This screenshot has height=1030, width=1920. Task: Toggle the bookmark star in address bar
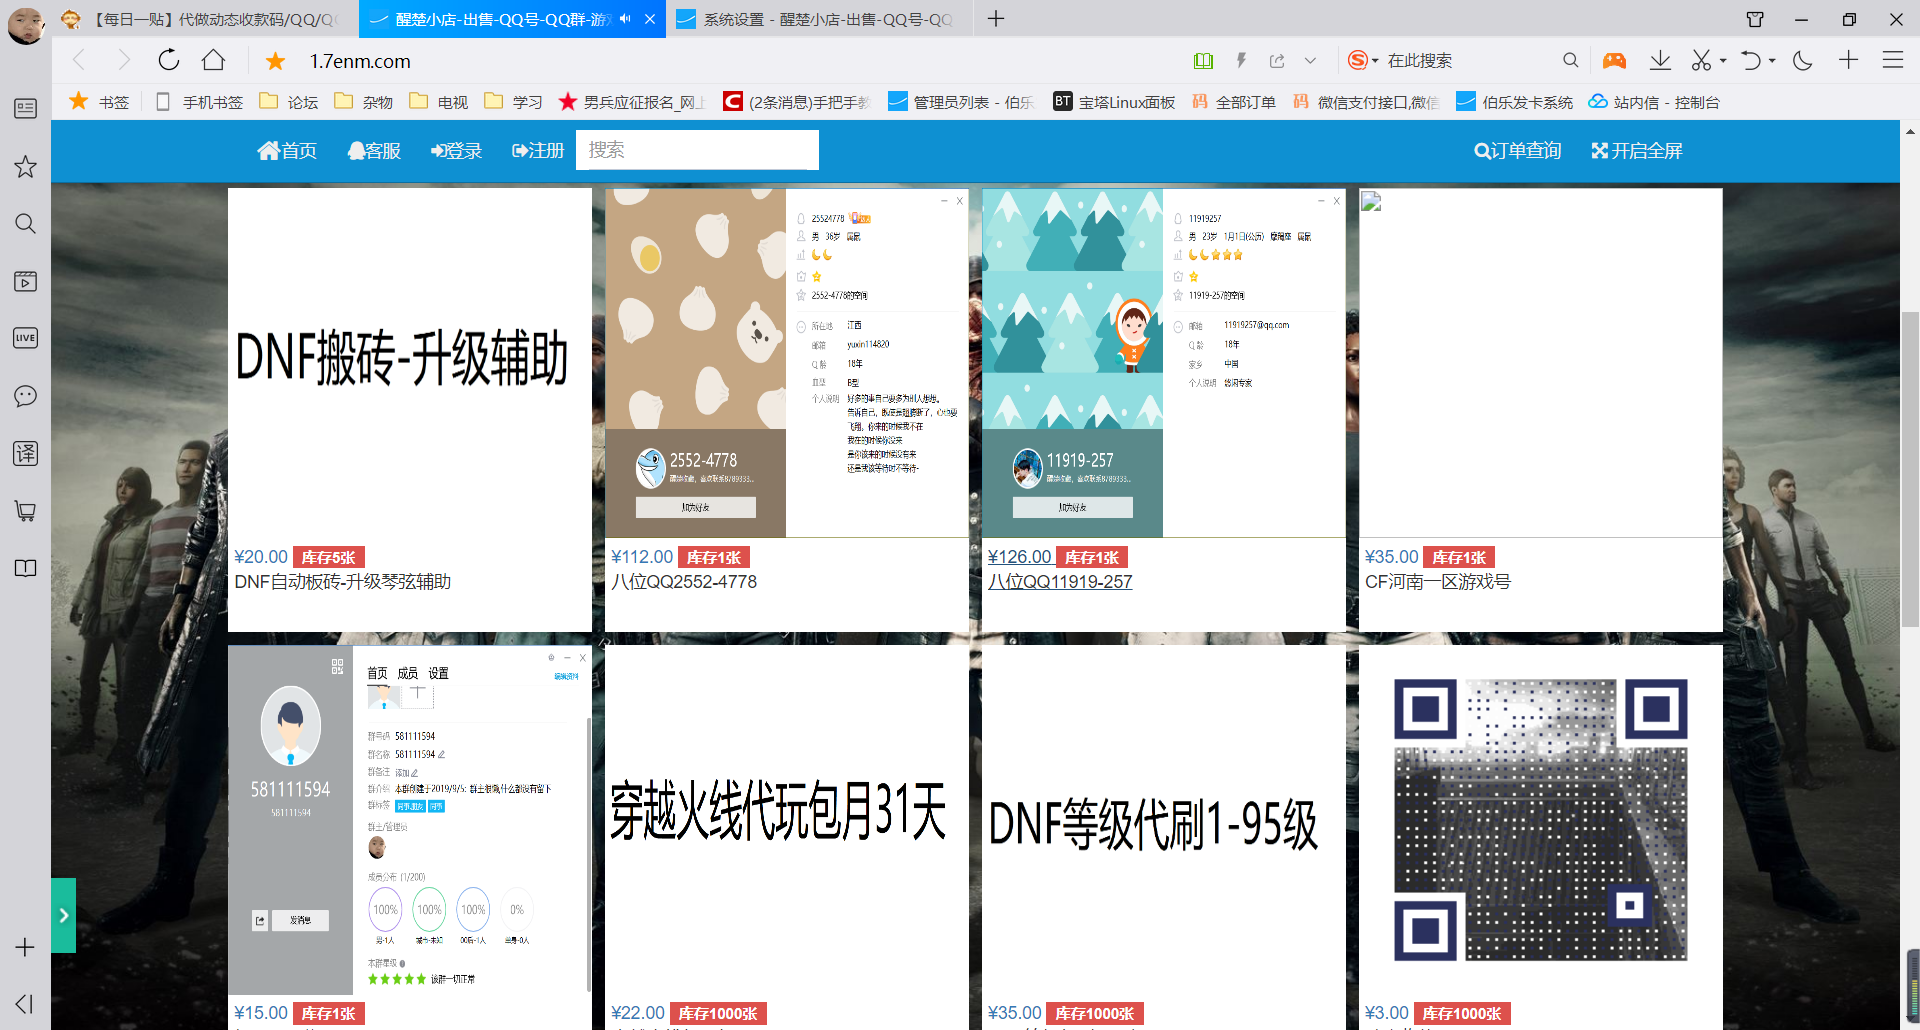click(275, 61)
